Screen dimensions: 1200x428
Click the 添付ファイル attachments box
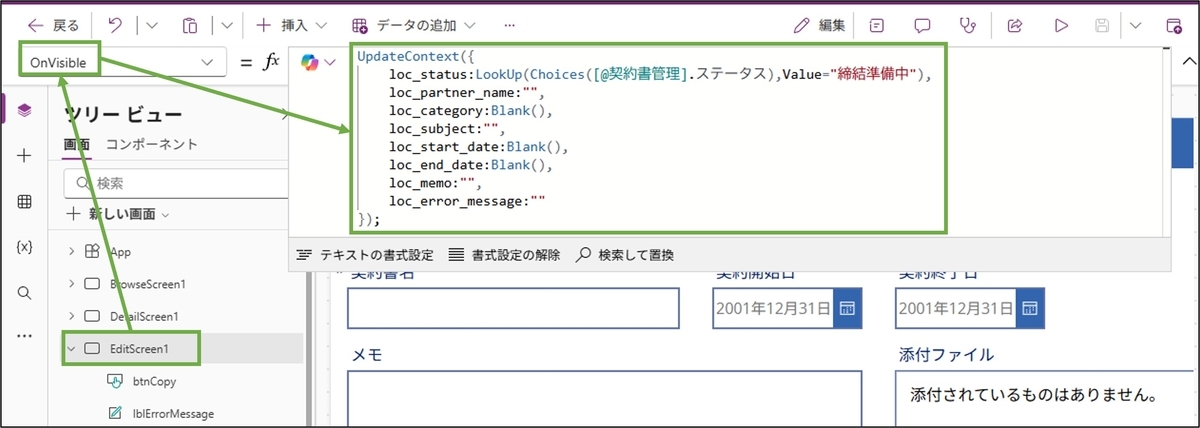pos(1044,399)
